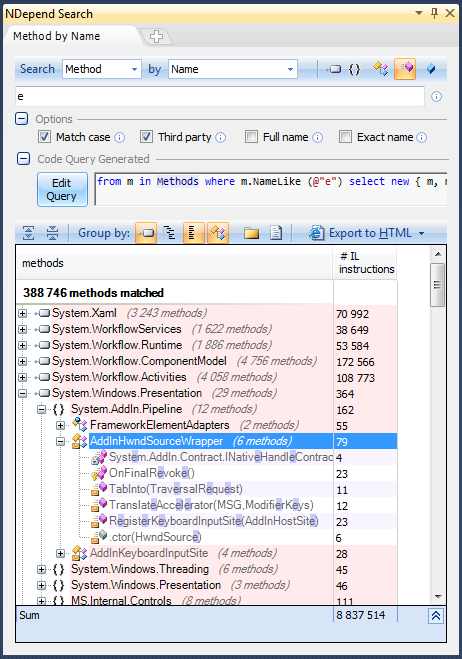The width and height of the screenshot is (462, 659).
Task: Click the info icon beside search text box
Action: [x=436, y=97]
